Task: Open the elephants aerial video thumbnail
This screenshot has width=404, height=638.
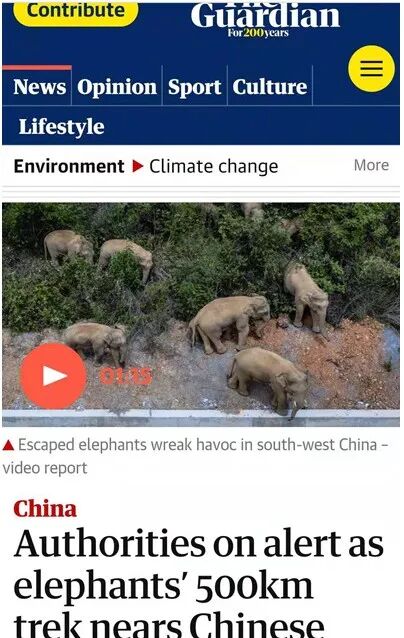Action: [201, 315]
